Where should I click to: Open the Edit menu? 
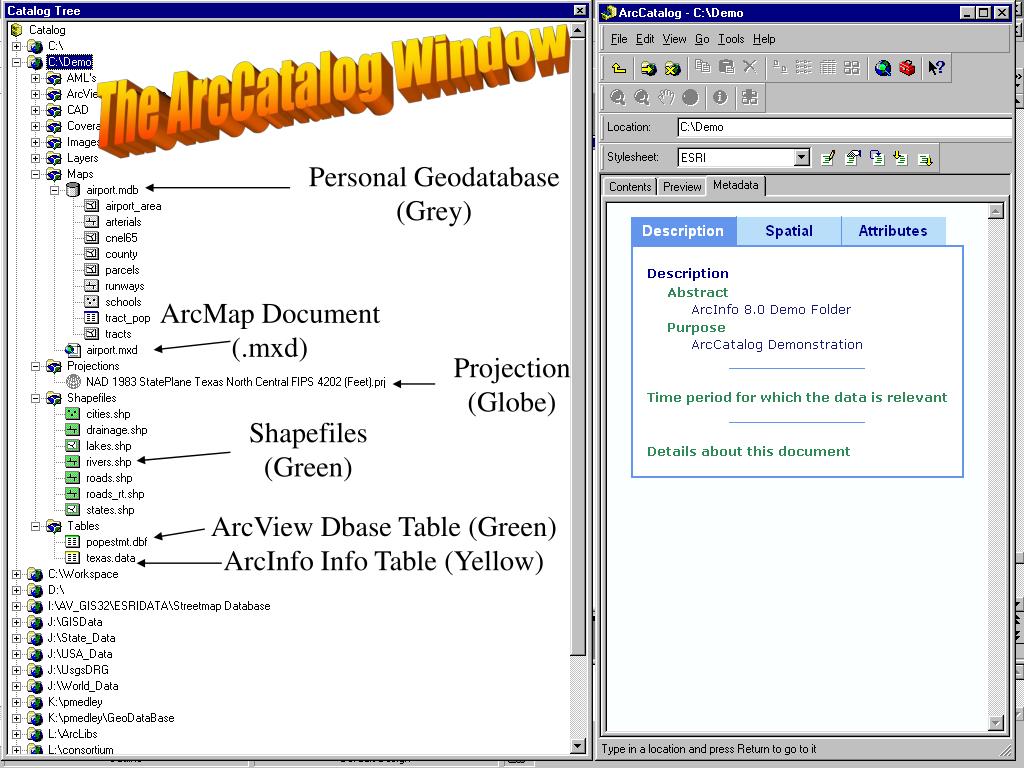pyautogui.click(x=645, y=39)
